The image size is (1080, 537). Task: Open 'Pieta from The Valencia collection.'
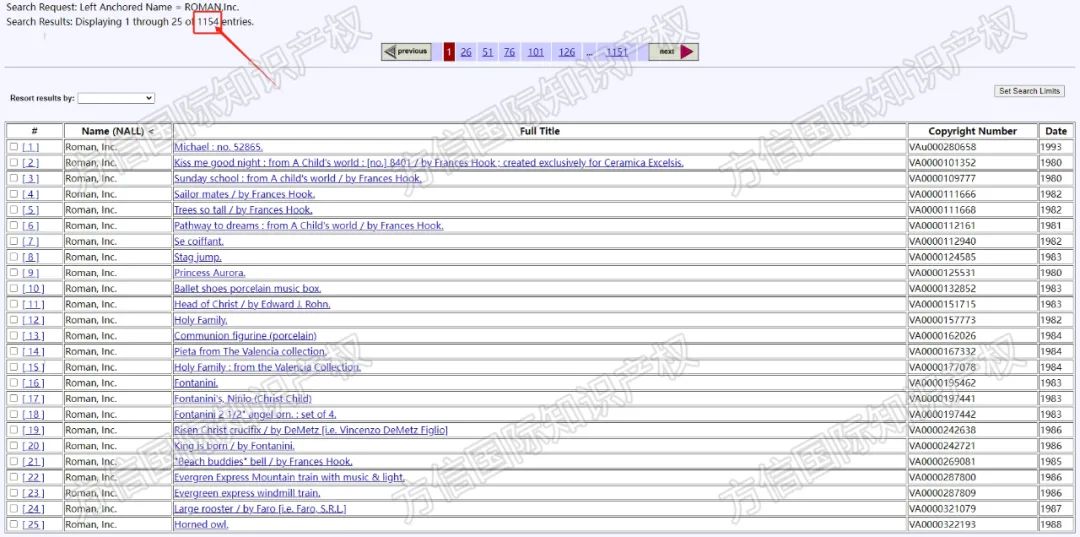(250, 352)
